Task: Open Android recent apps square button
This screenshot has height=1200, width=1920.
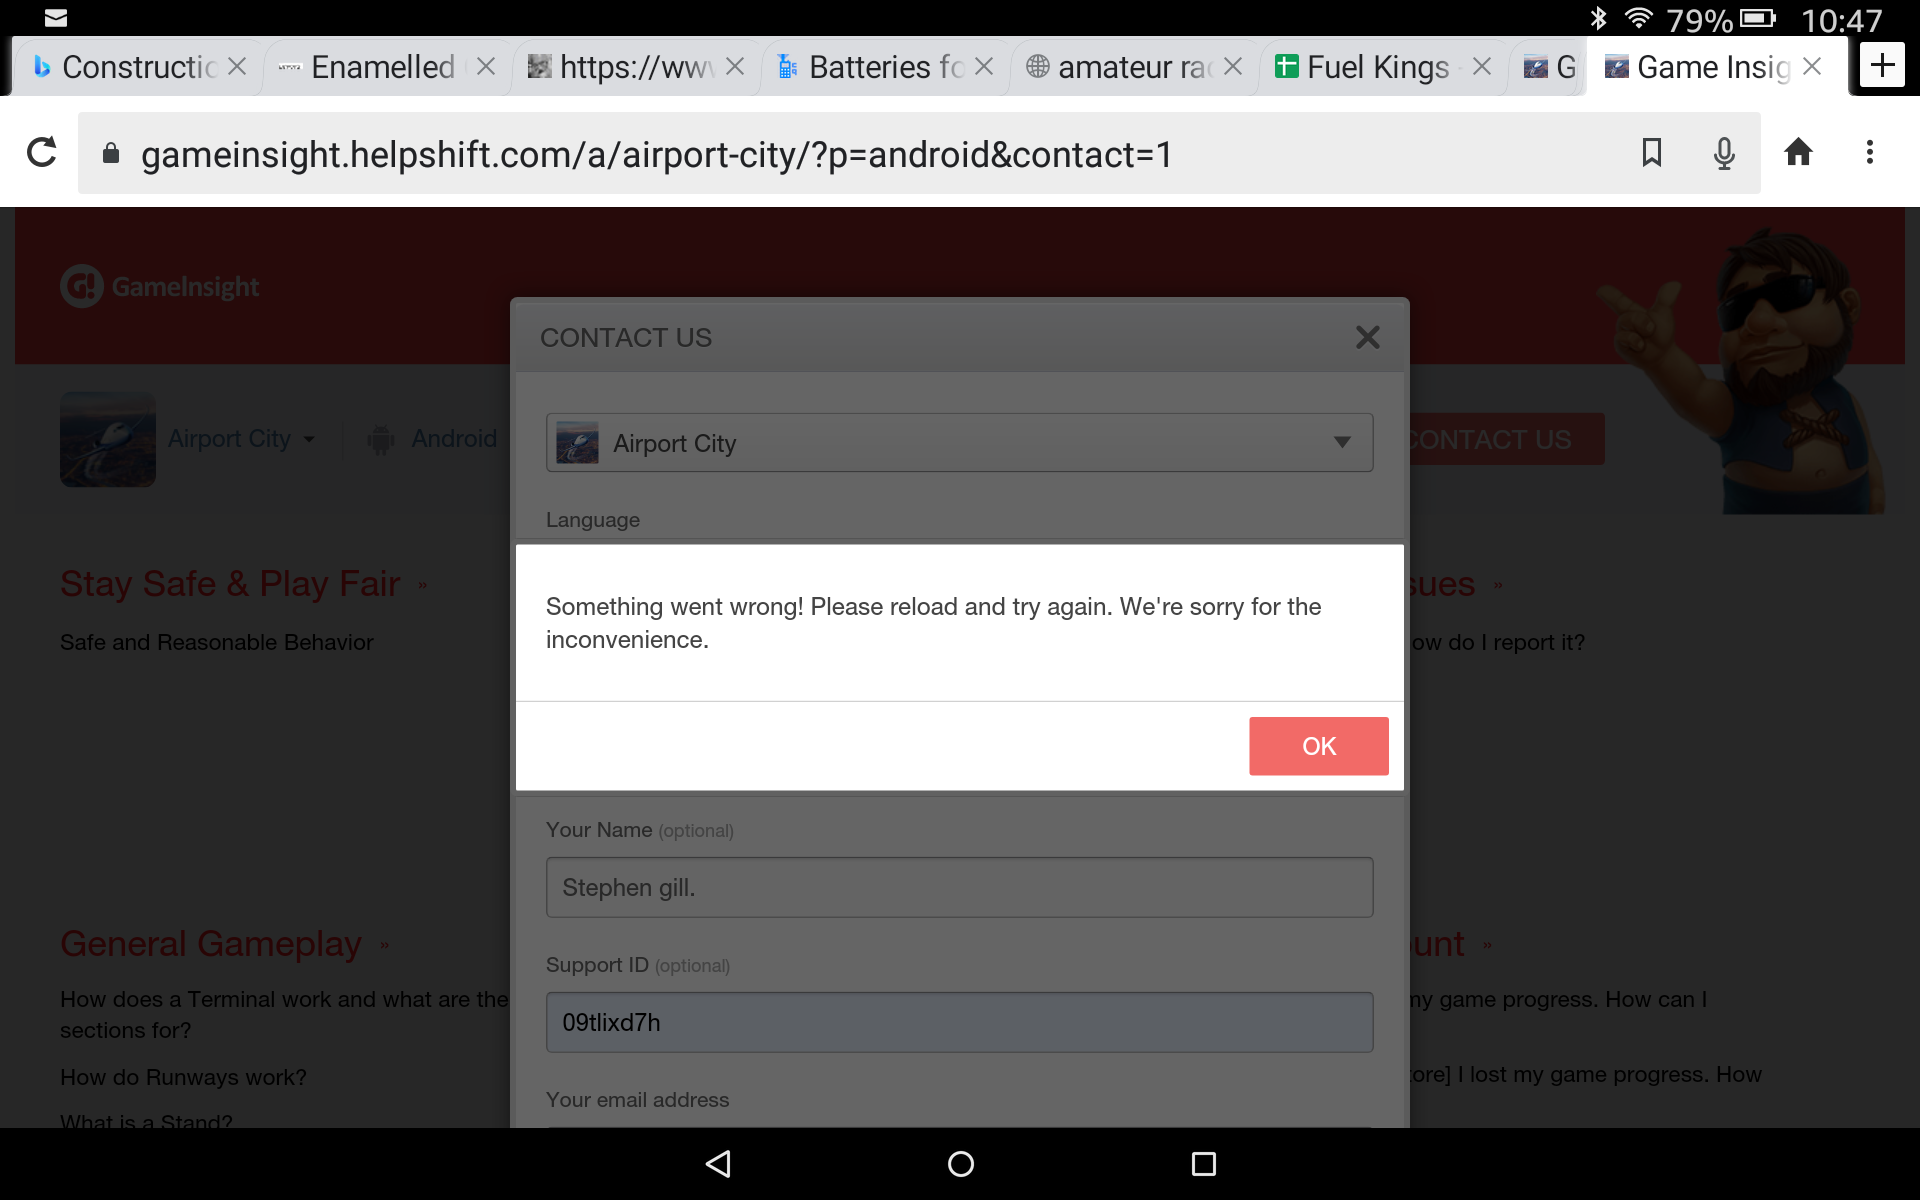Action: coord(1203,1163)
